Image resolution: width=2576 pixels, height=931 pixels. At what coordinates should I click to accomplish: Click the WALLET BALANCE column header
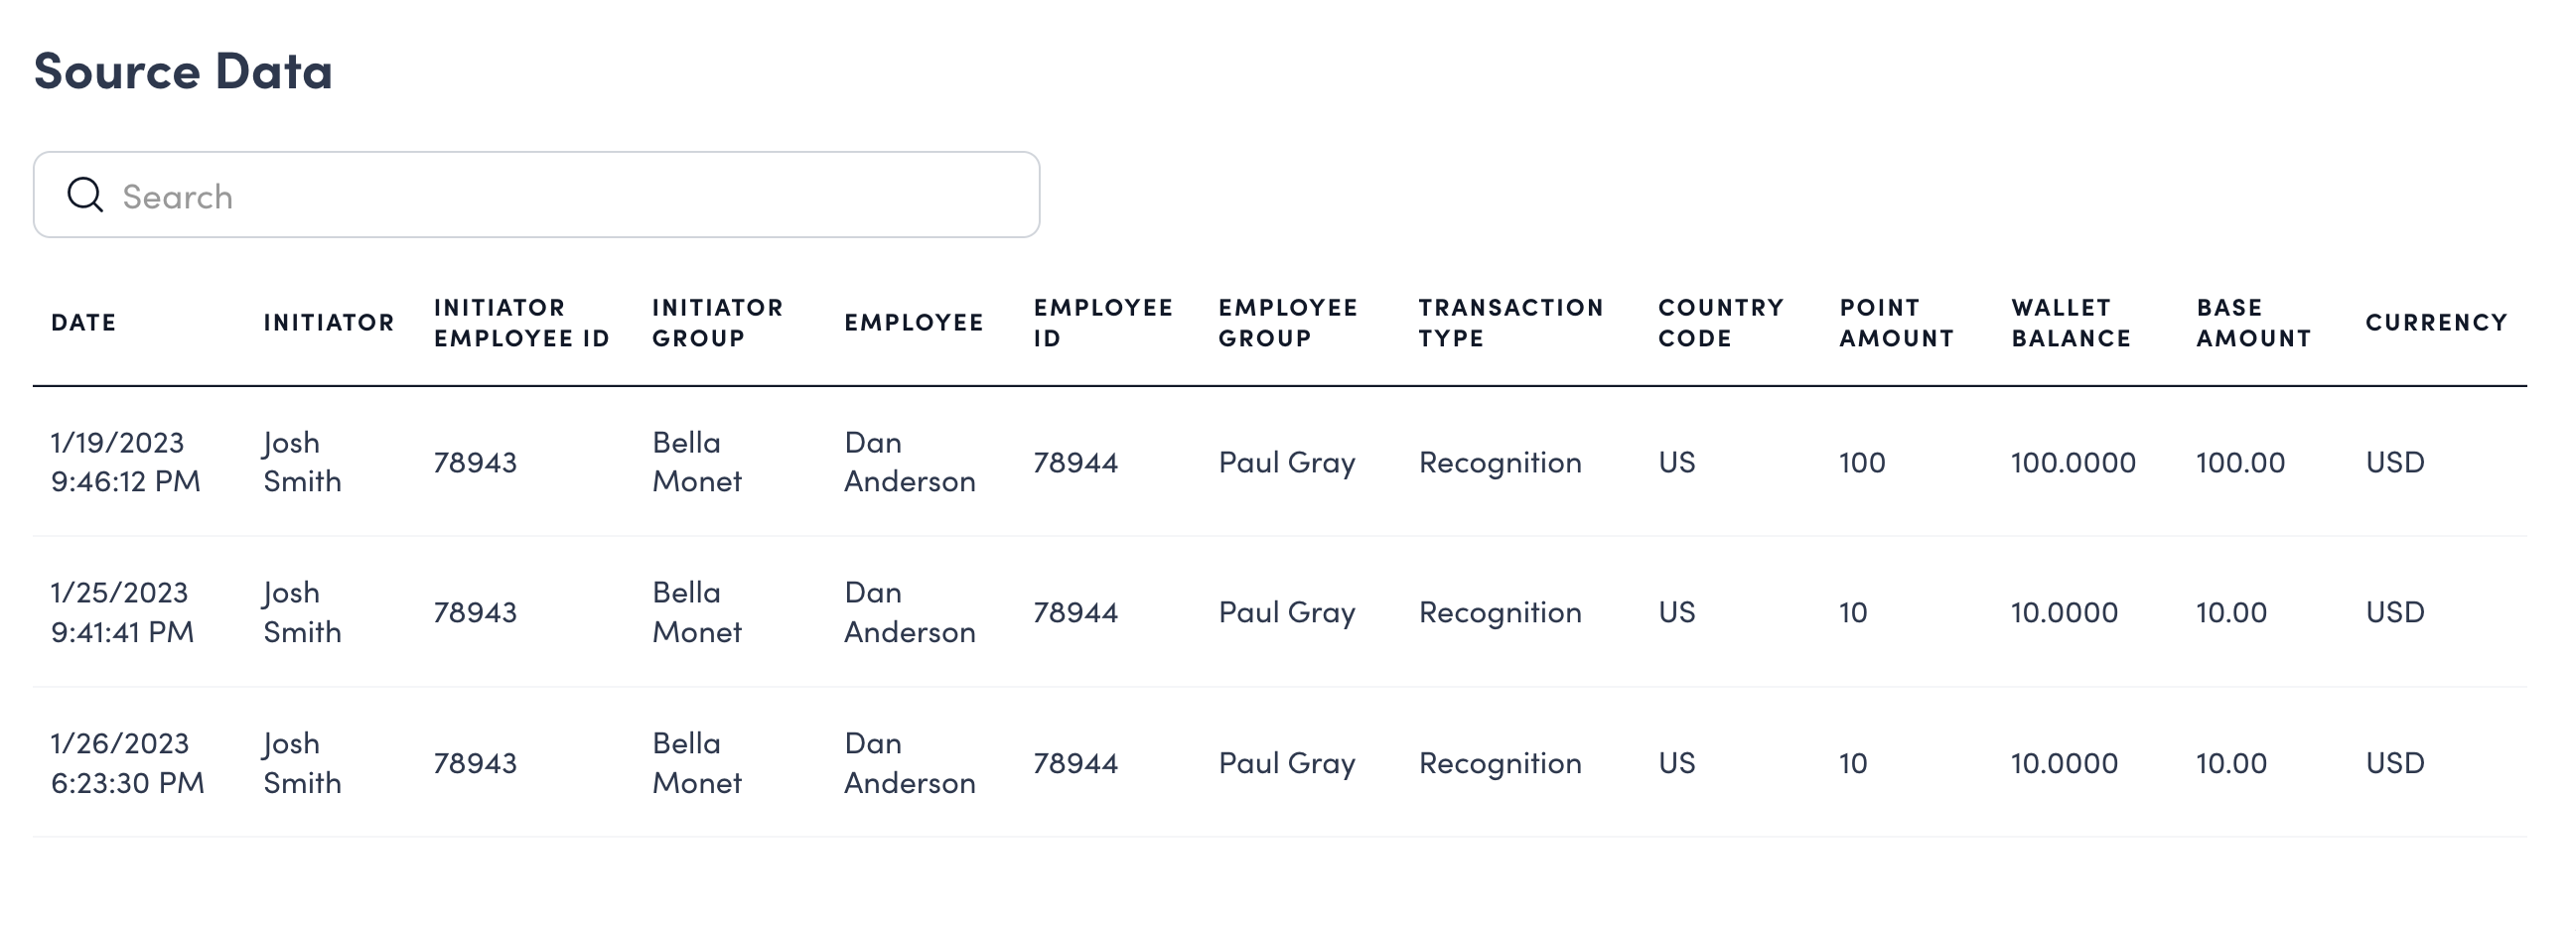tap(2070, 322)
